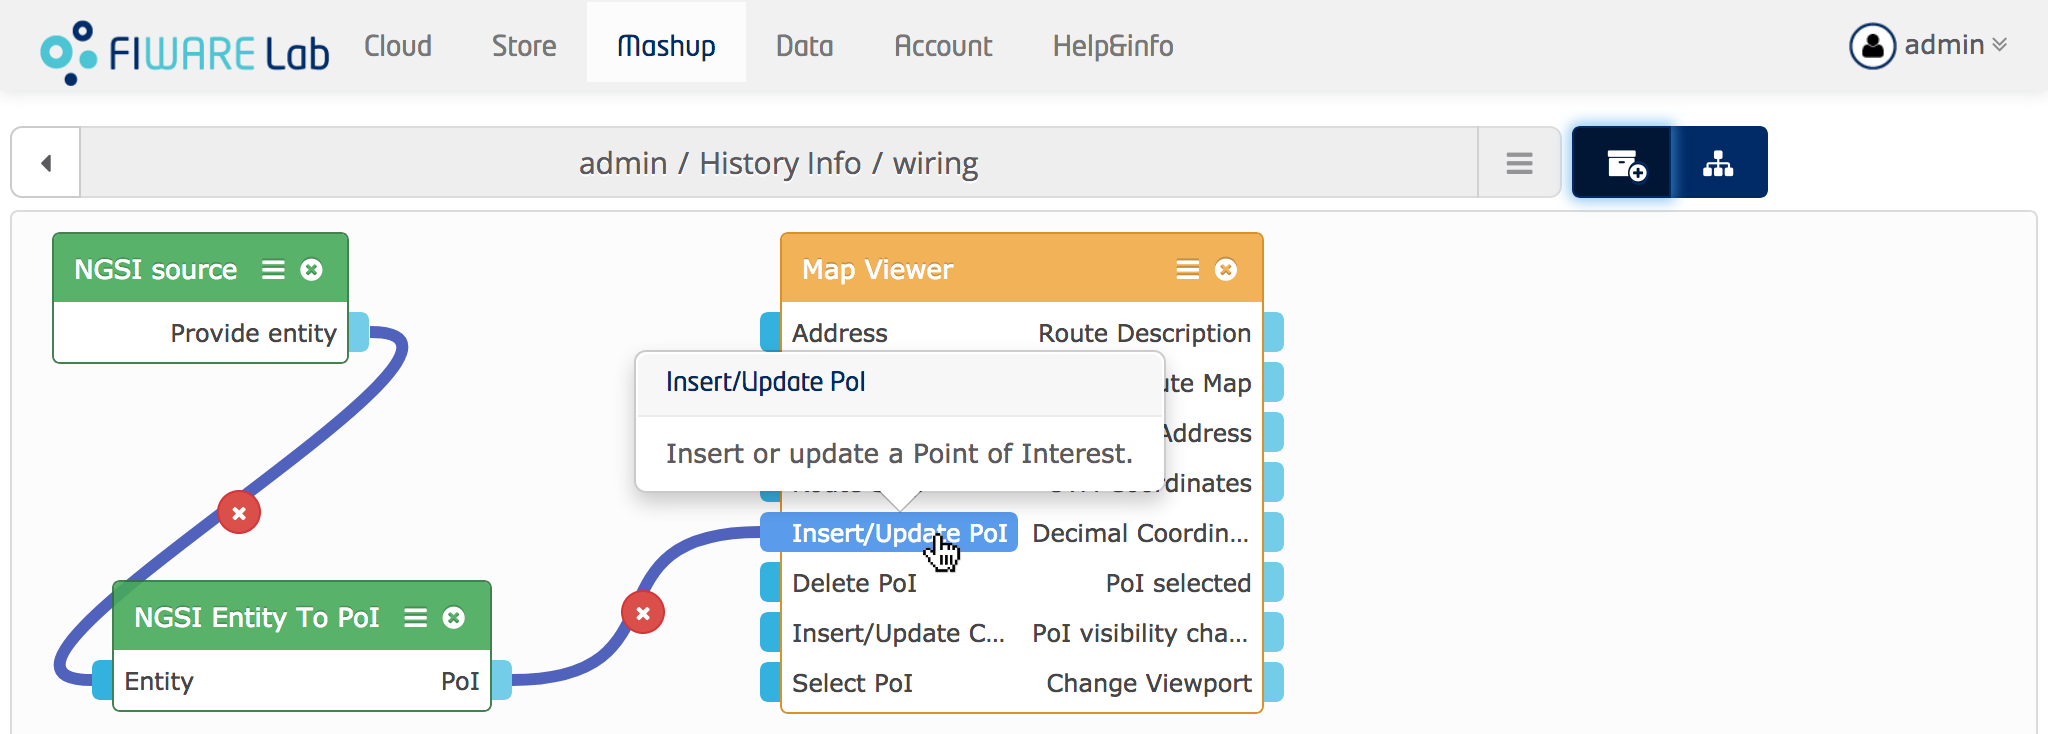Click the PoI selected output endpoint
The width and height of the screenshot is (2048, 734).
pyautogui.click(x=1178, y=583)
